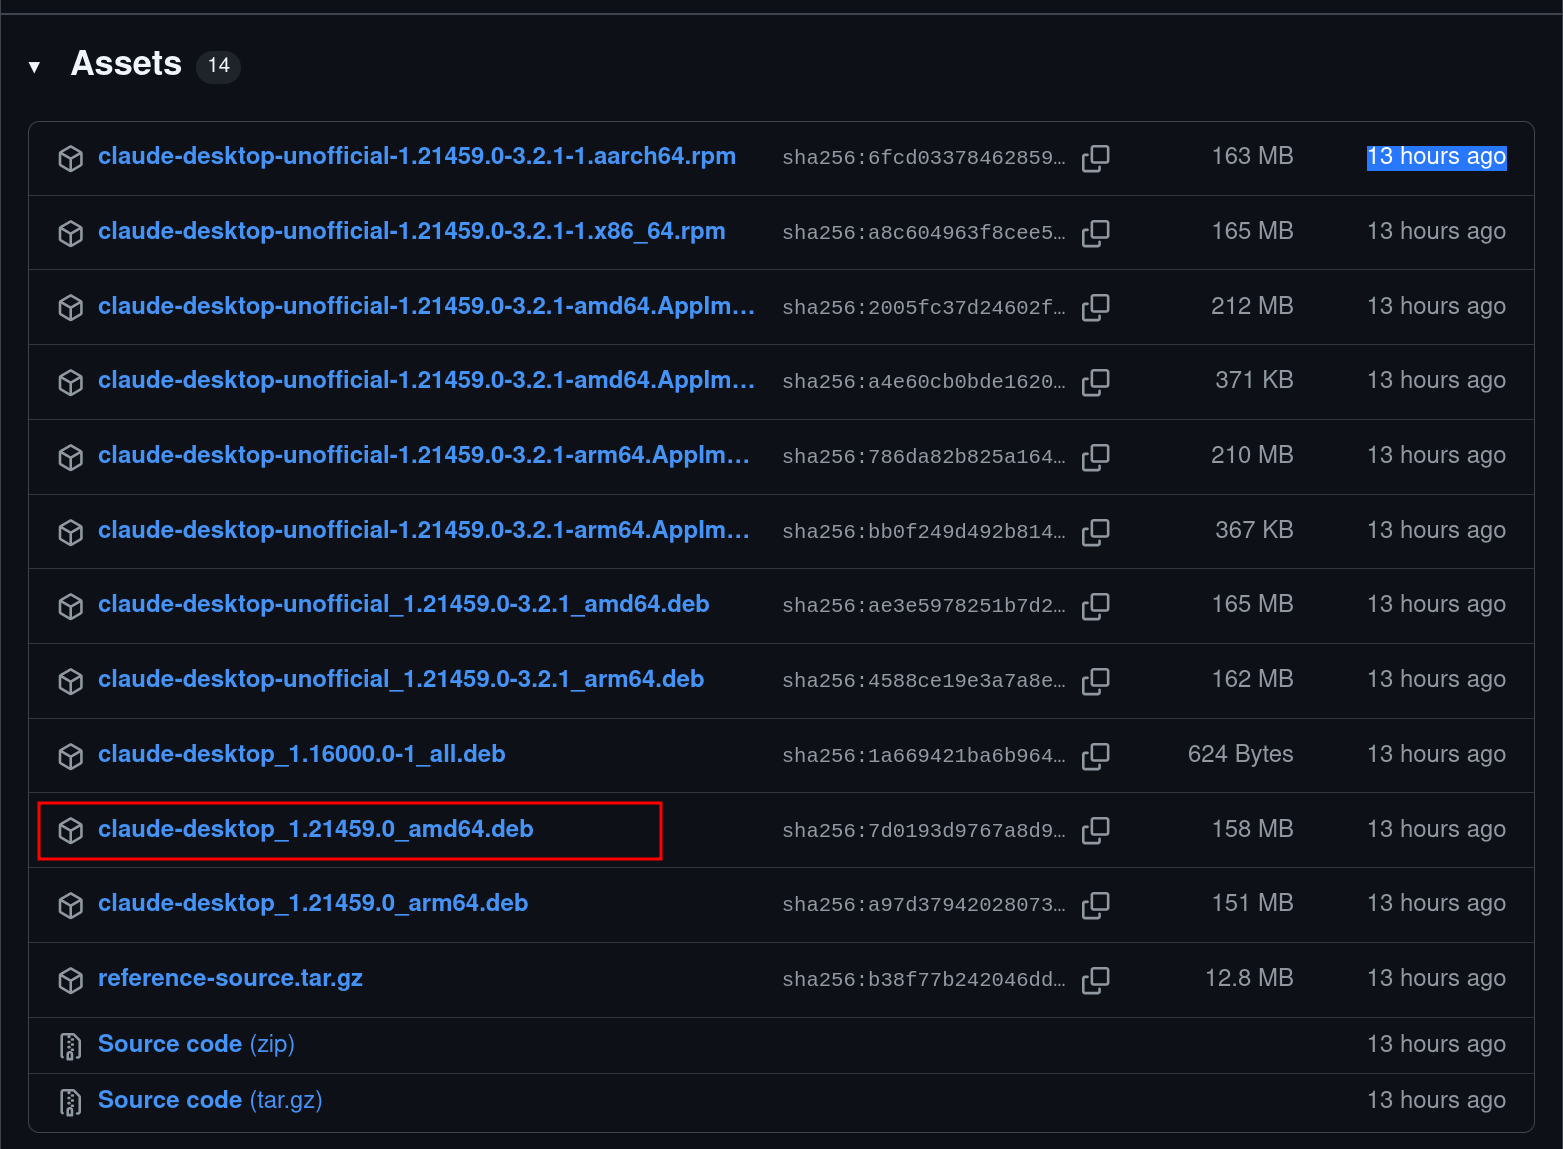The height and width of the screenshot is (1149, 1563).
Task: Copy hash for claude-desktop_1.21459.0_amd64.deb
Action: (1096, 830)
